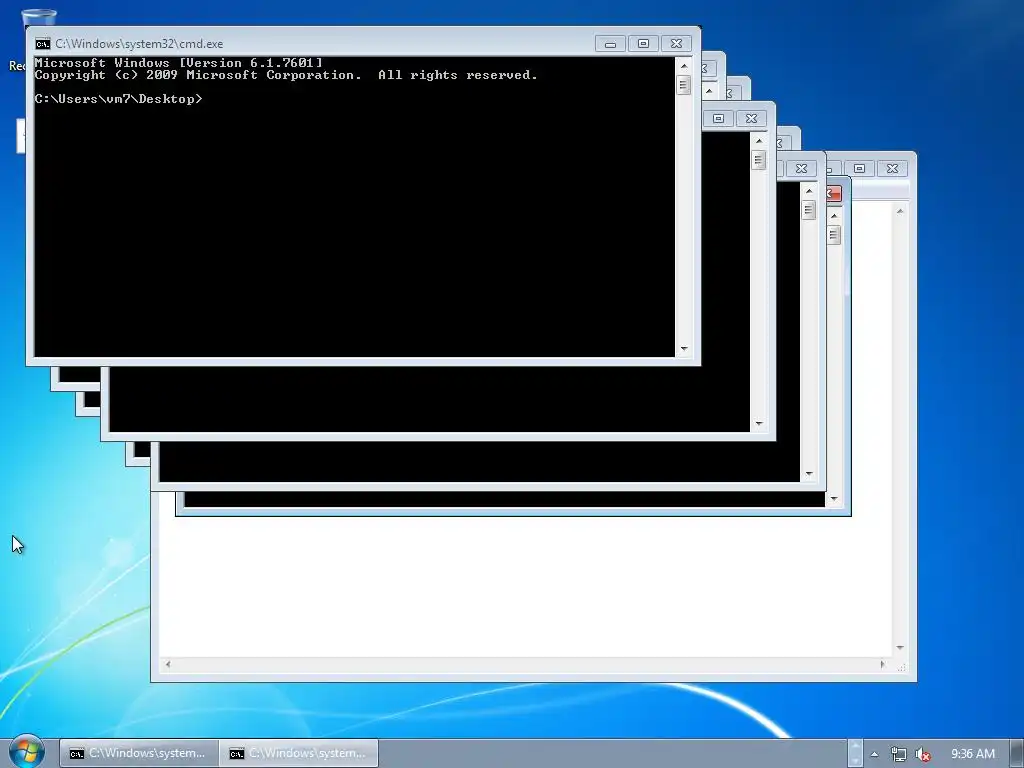Open the front cmd.exe title bar system icon
This screenshot has height=768, width=1024.
[x=43, y=44]
